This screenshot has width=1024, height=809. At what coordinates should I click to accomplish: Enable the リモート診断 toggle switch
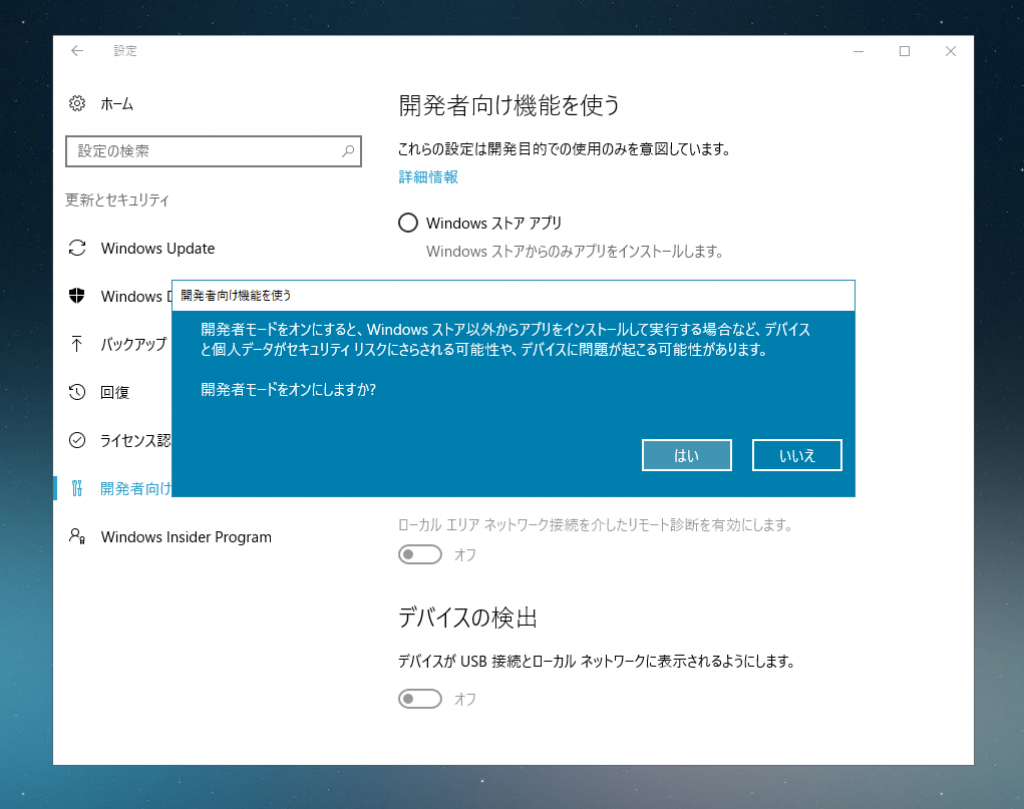420,554
